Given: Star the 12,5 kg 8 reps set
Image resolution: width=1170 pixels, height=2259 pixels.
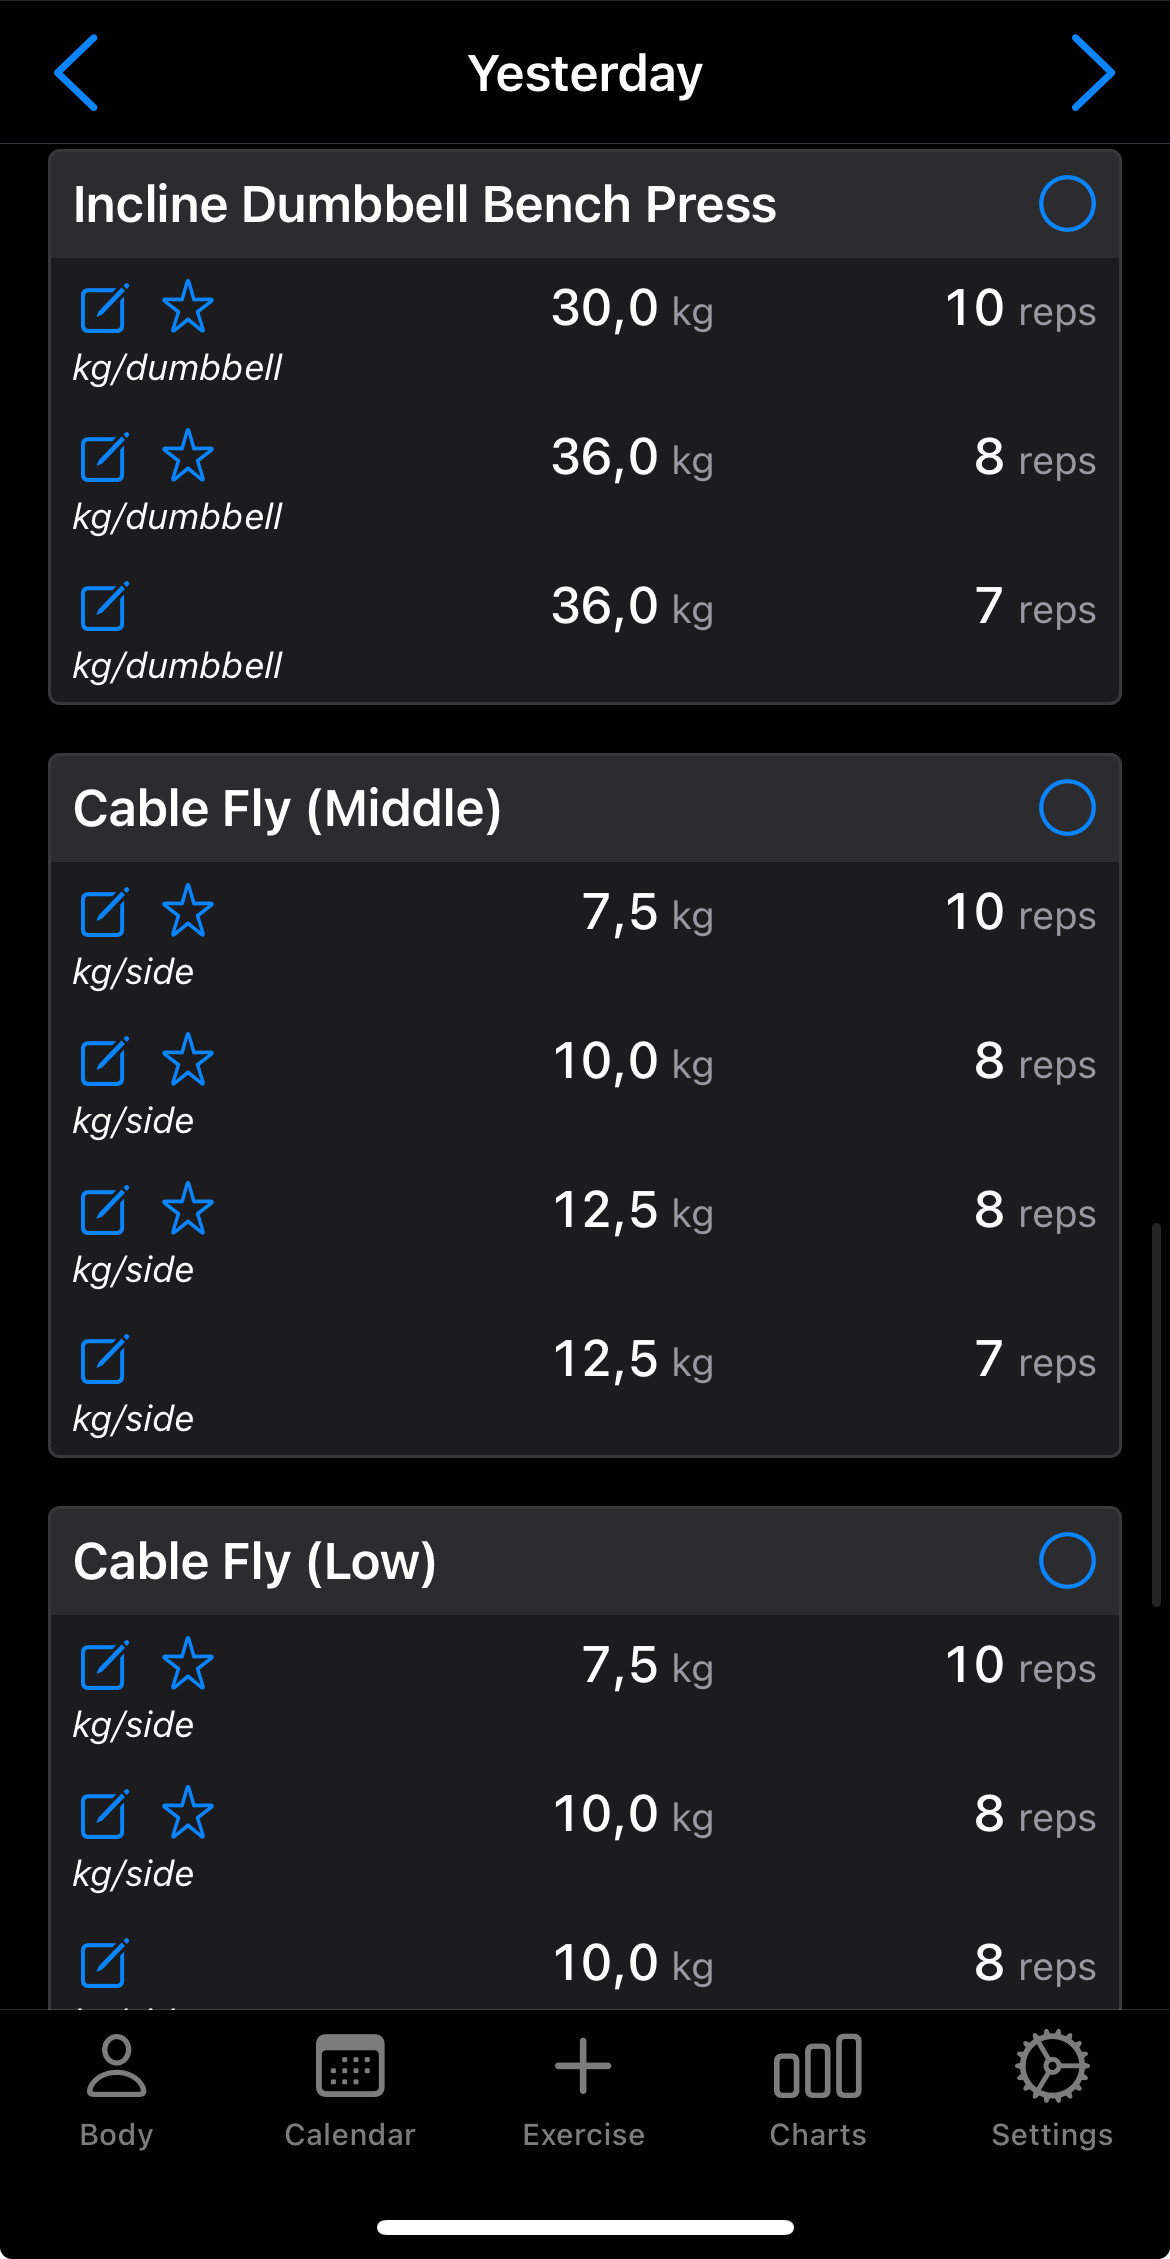Looking at the screenshot, I should coord(187,1210).
